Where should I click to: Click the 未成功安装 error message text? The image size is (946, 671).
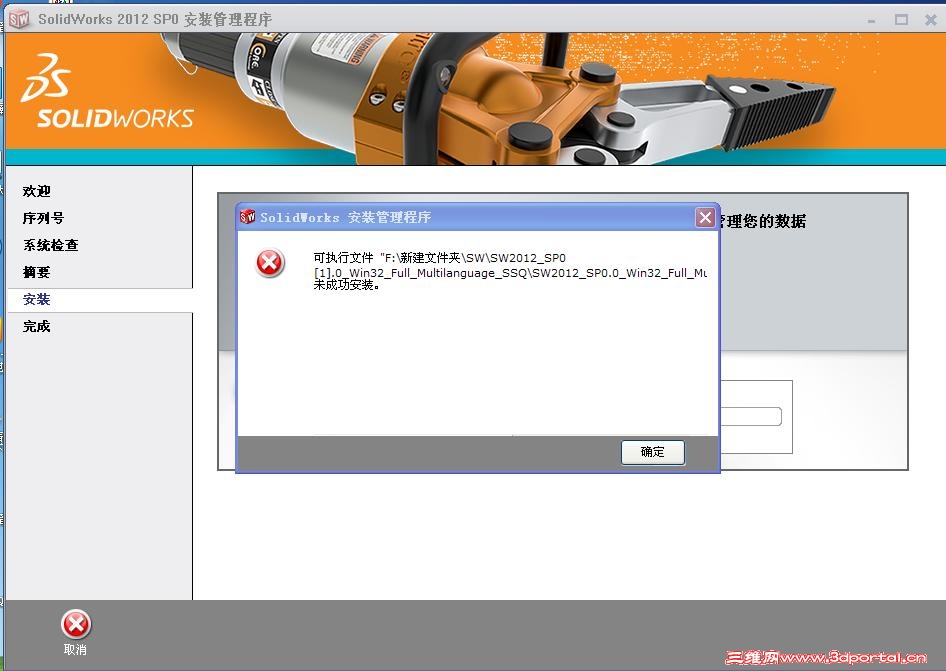click(x=346, y=285)
